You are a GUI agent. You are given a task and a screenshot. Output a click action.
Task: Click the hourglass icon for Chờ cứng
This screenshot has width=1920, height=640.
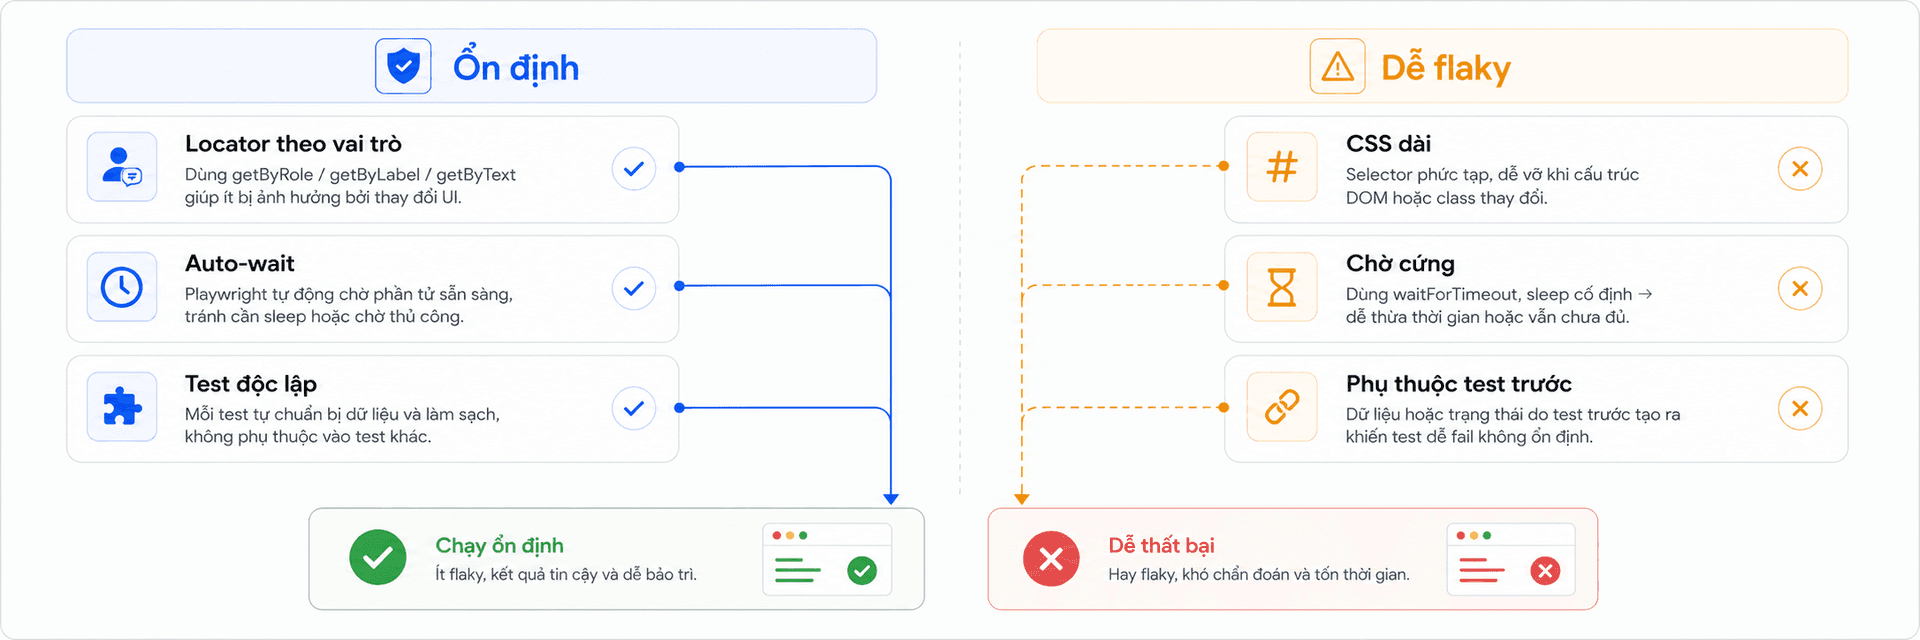(1282, 287)
